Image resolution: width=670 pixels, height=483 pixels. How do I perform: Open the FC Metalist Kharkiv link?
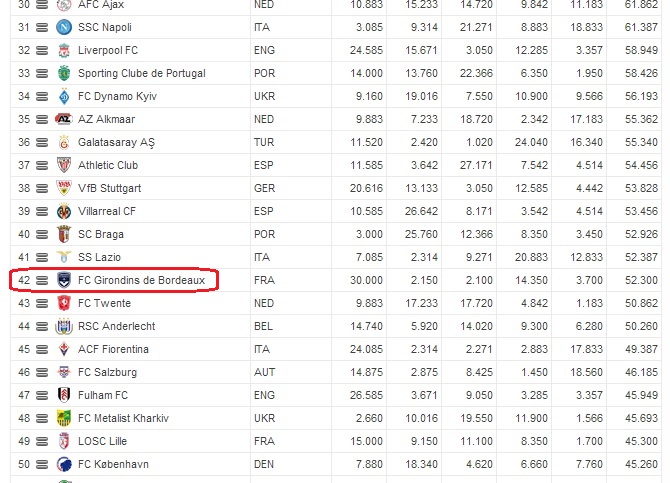pyautogui.click(x=123, y=418)
